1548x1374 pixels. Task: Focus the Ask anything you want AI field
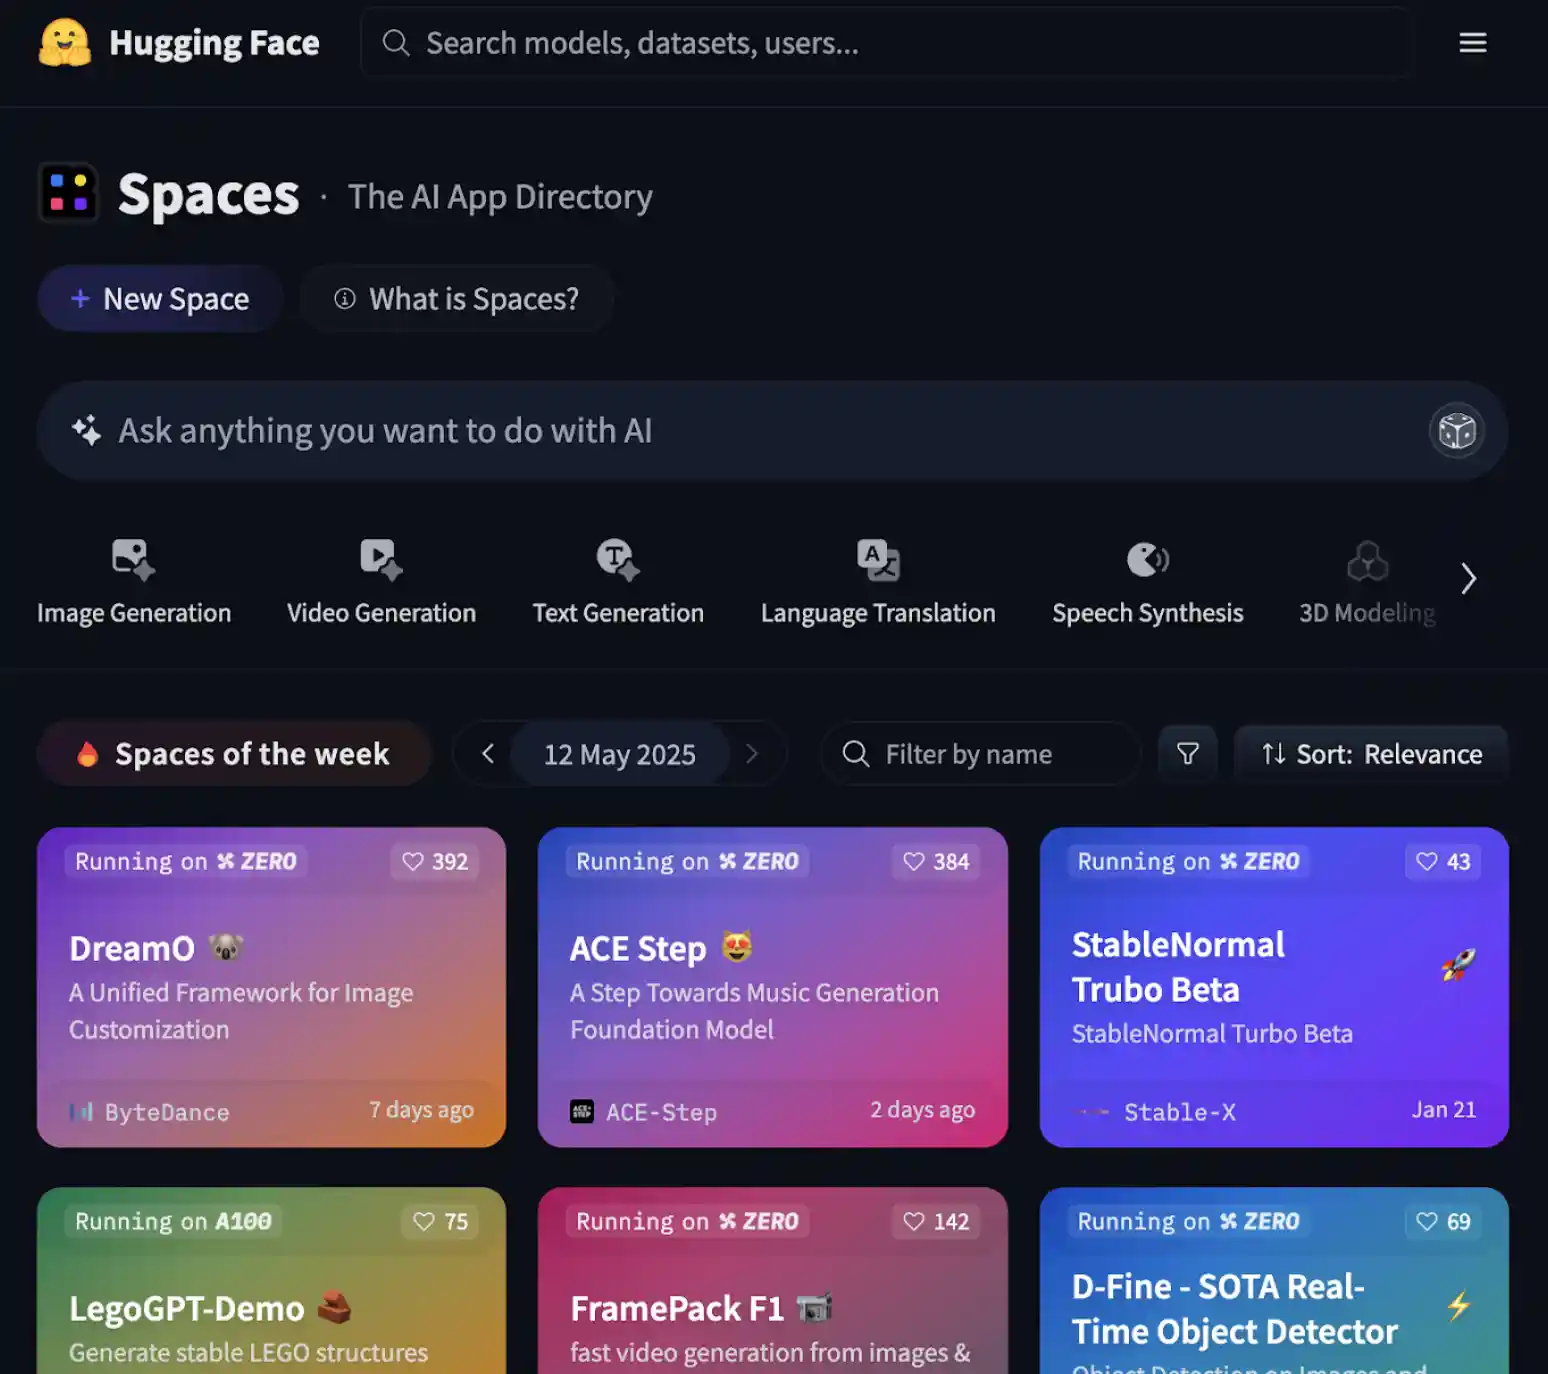pos(772,431)
